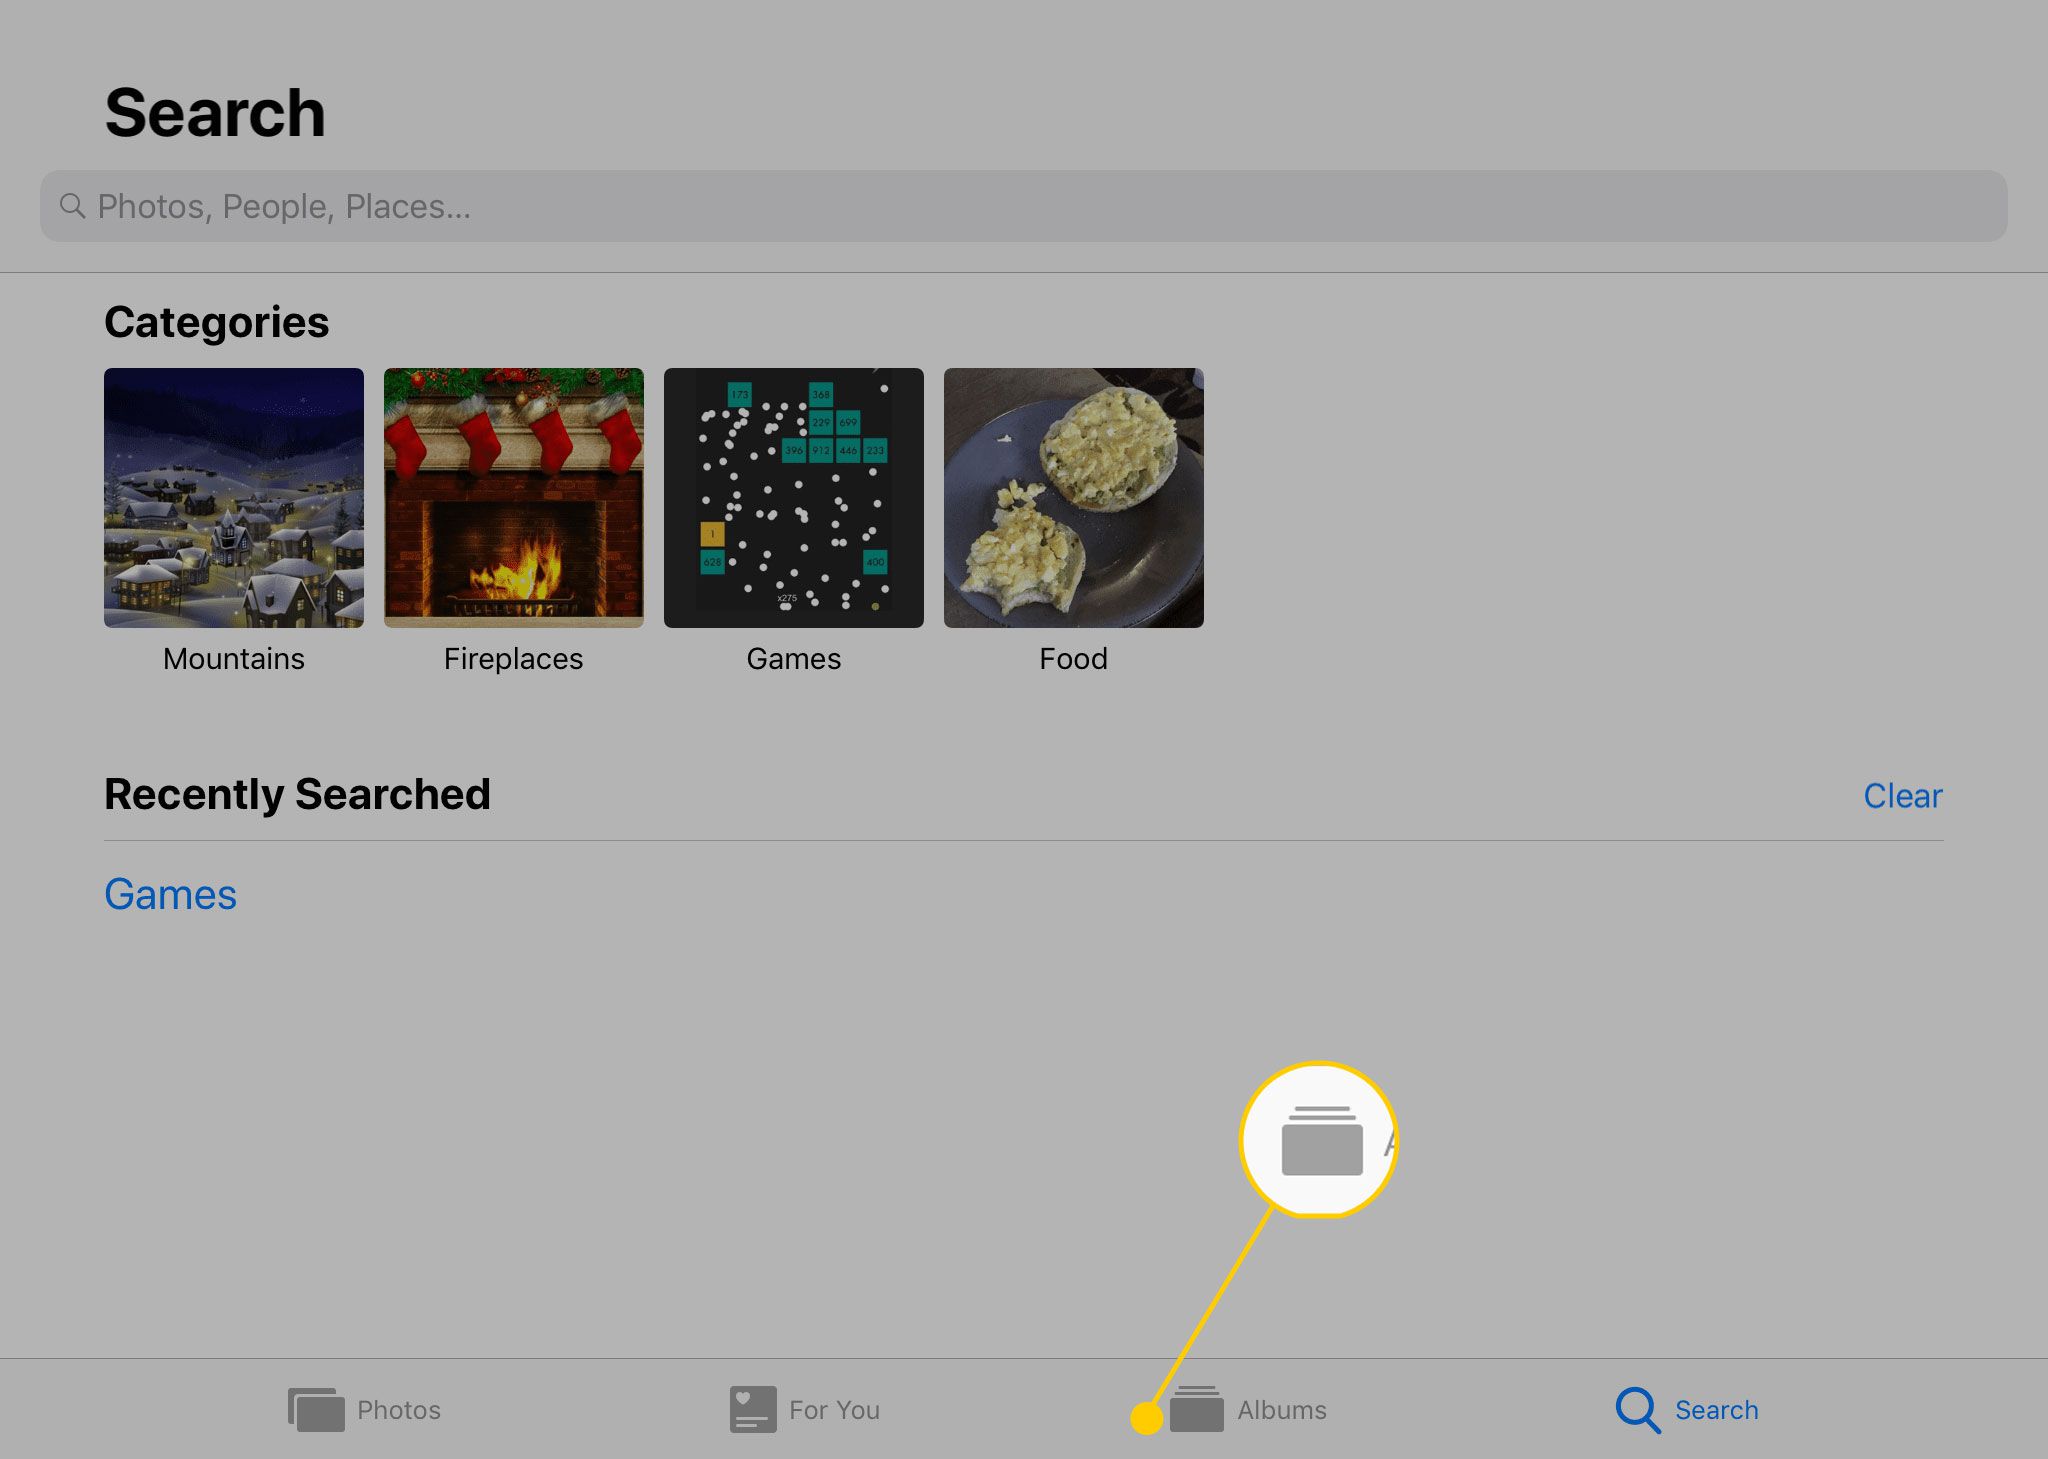Tap the Search input field
This screenshot has width=2048, height=1459.
click(x=1023, y=205)
